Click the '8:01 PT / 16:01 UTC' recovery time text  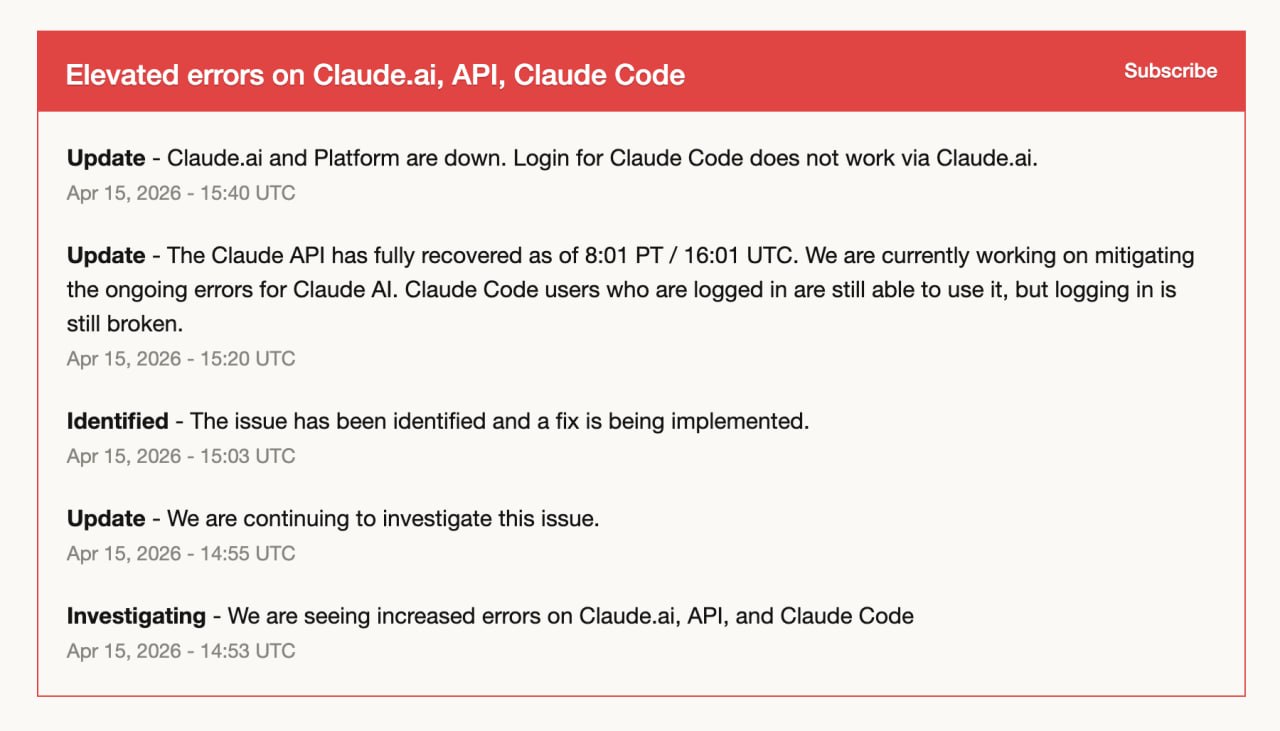coord(690,255)
